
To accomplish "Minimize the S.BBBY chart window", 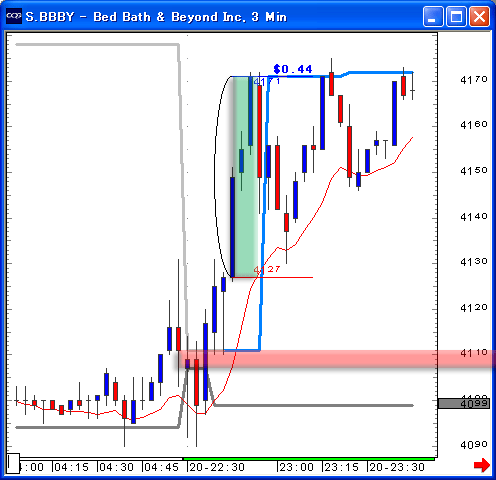I will [433, 16].
